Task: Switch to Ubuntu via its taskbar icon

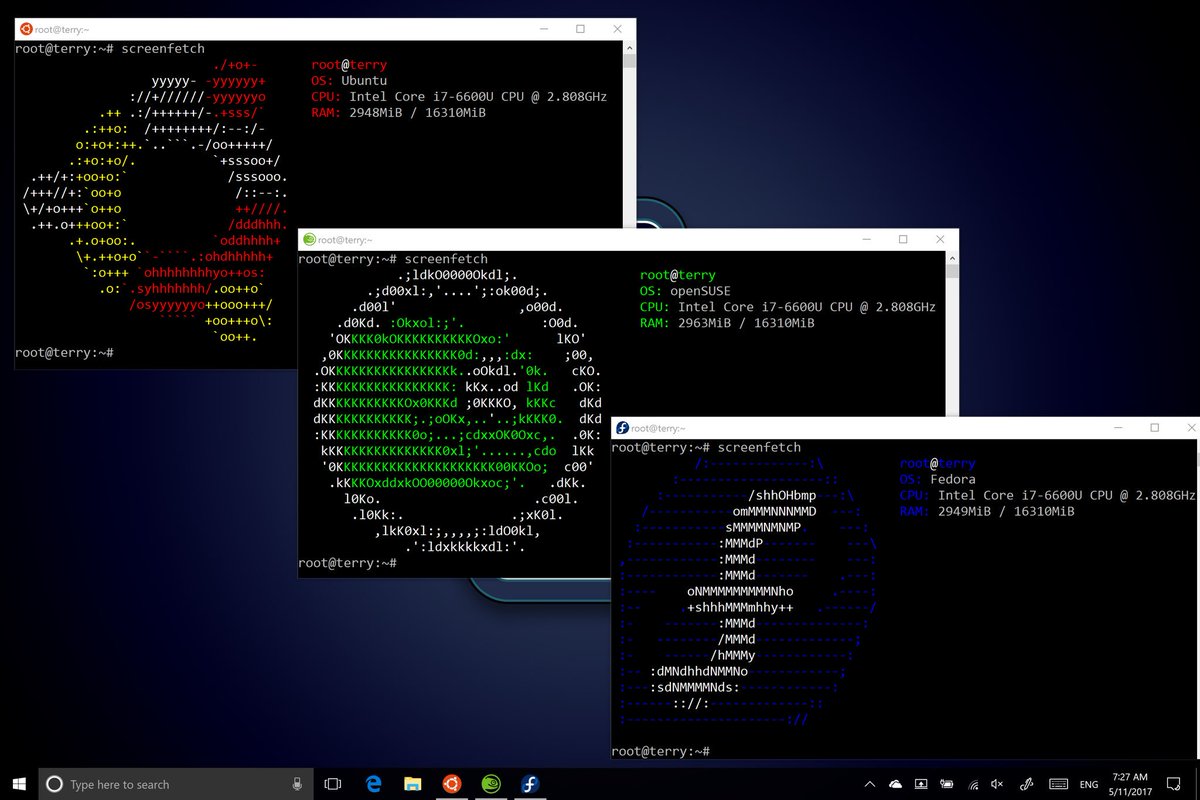Action: tap(452, 784)
